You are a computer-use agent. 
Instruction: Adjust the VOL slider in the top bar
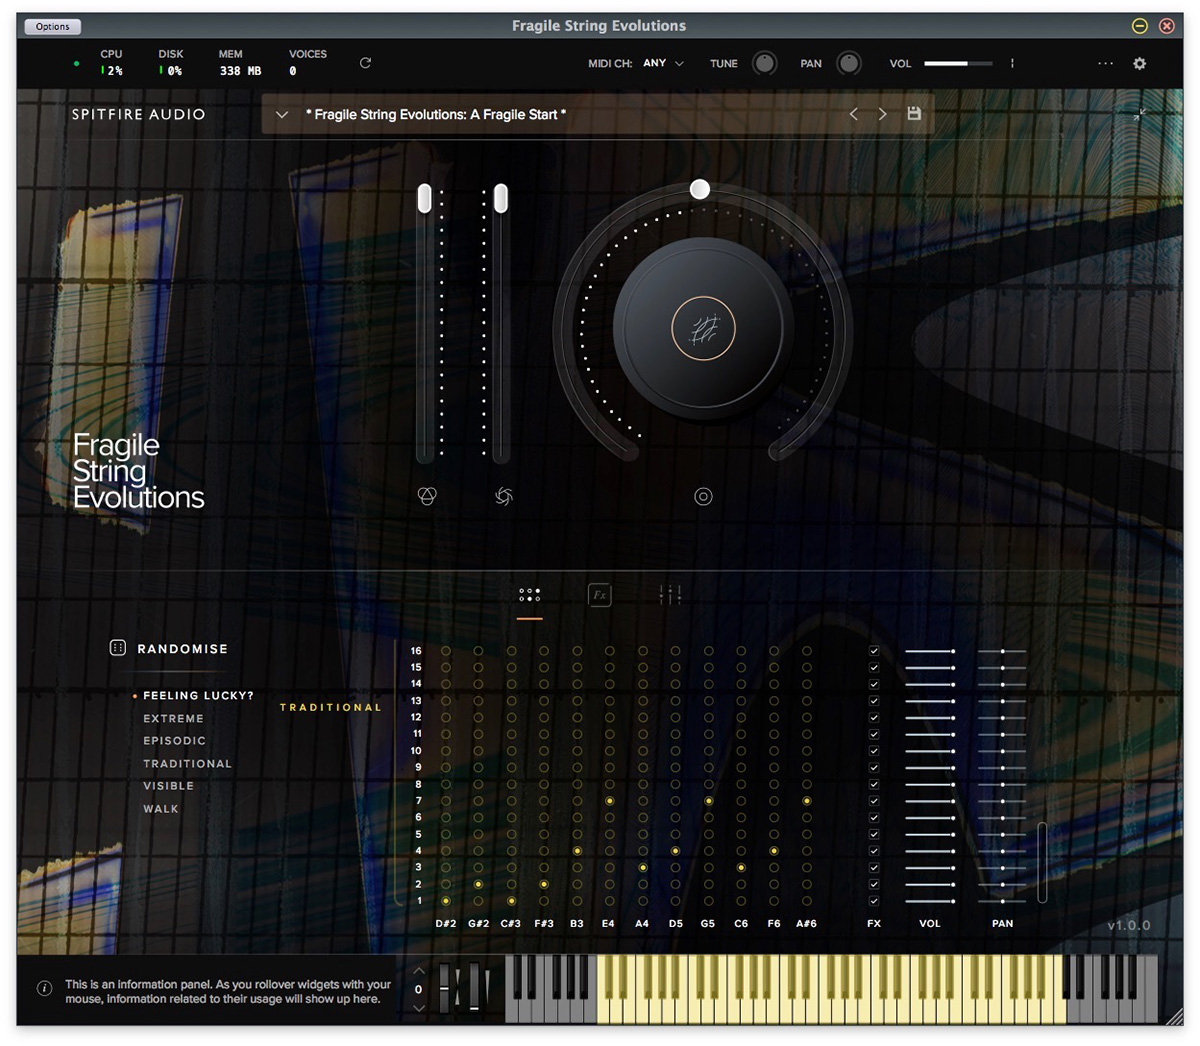click(957, 62)
